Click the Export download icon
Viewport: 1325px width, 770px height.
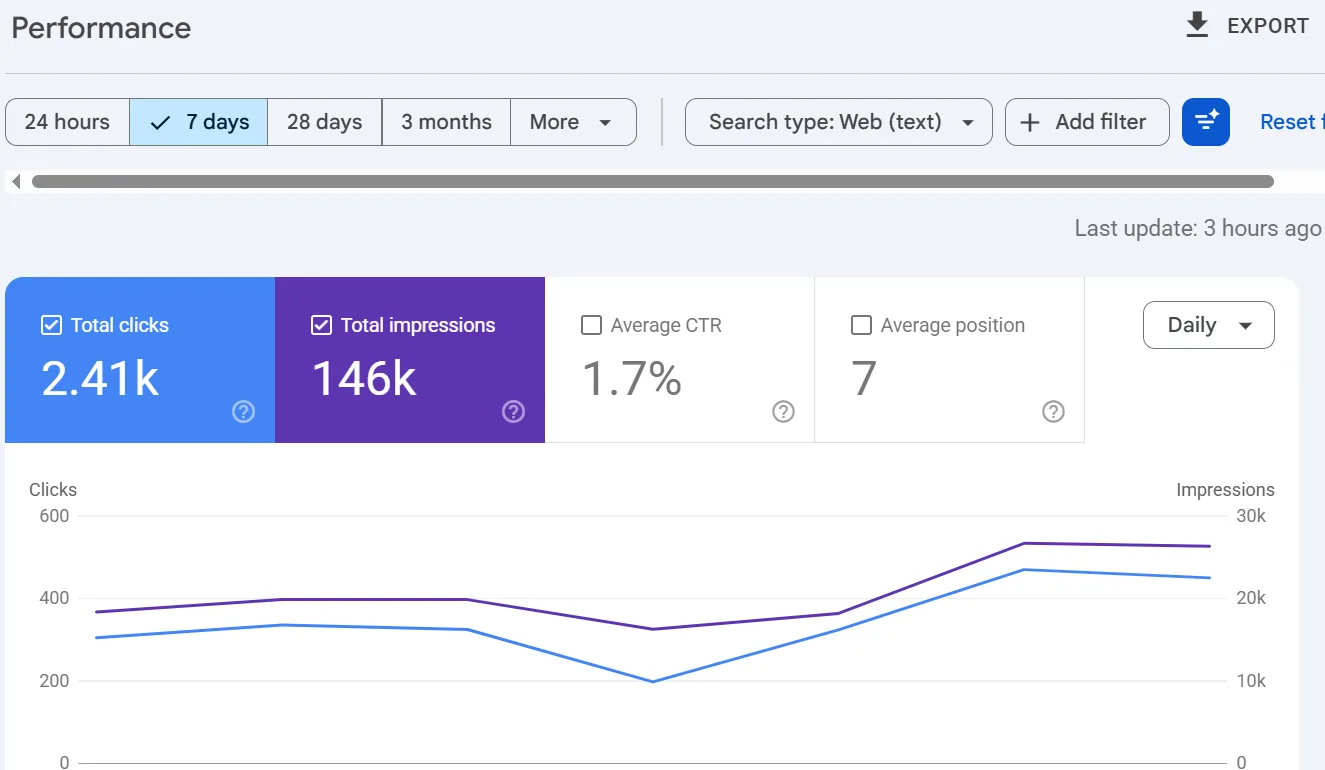pyautogui.click(x=1197, y=26)
